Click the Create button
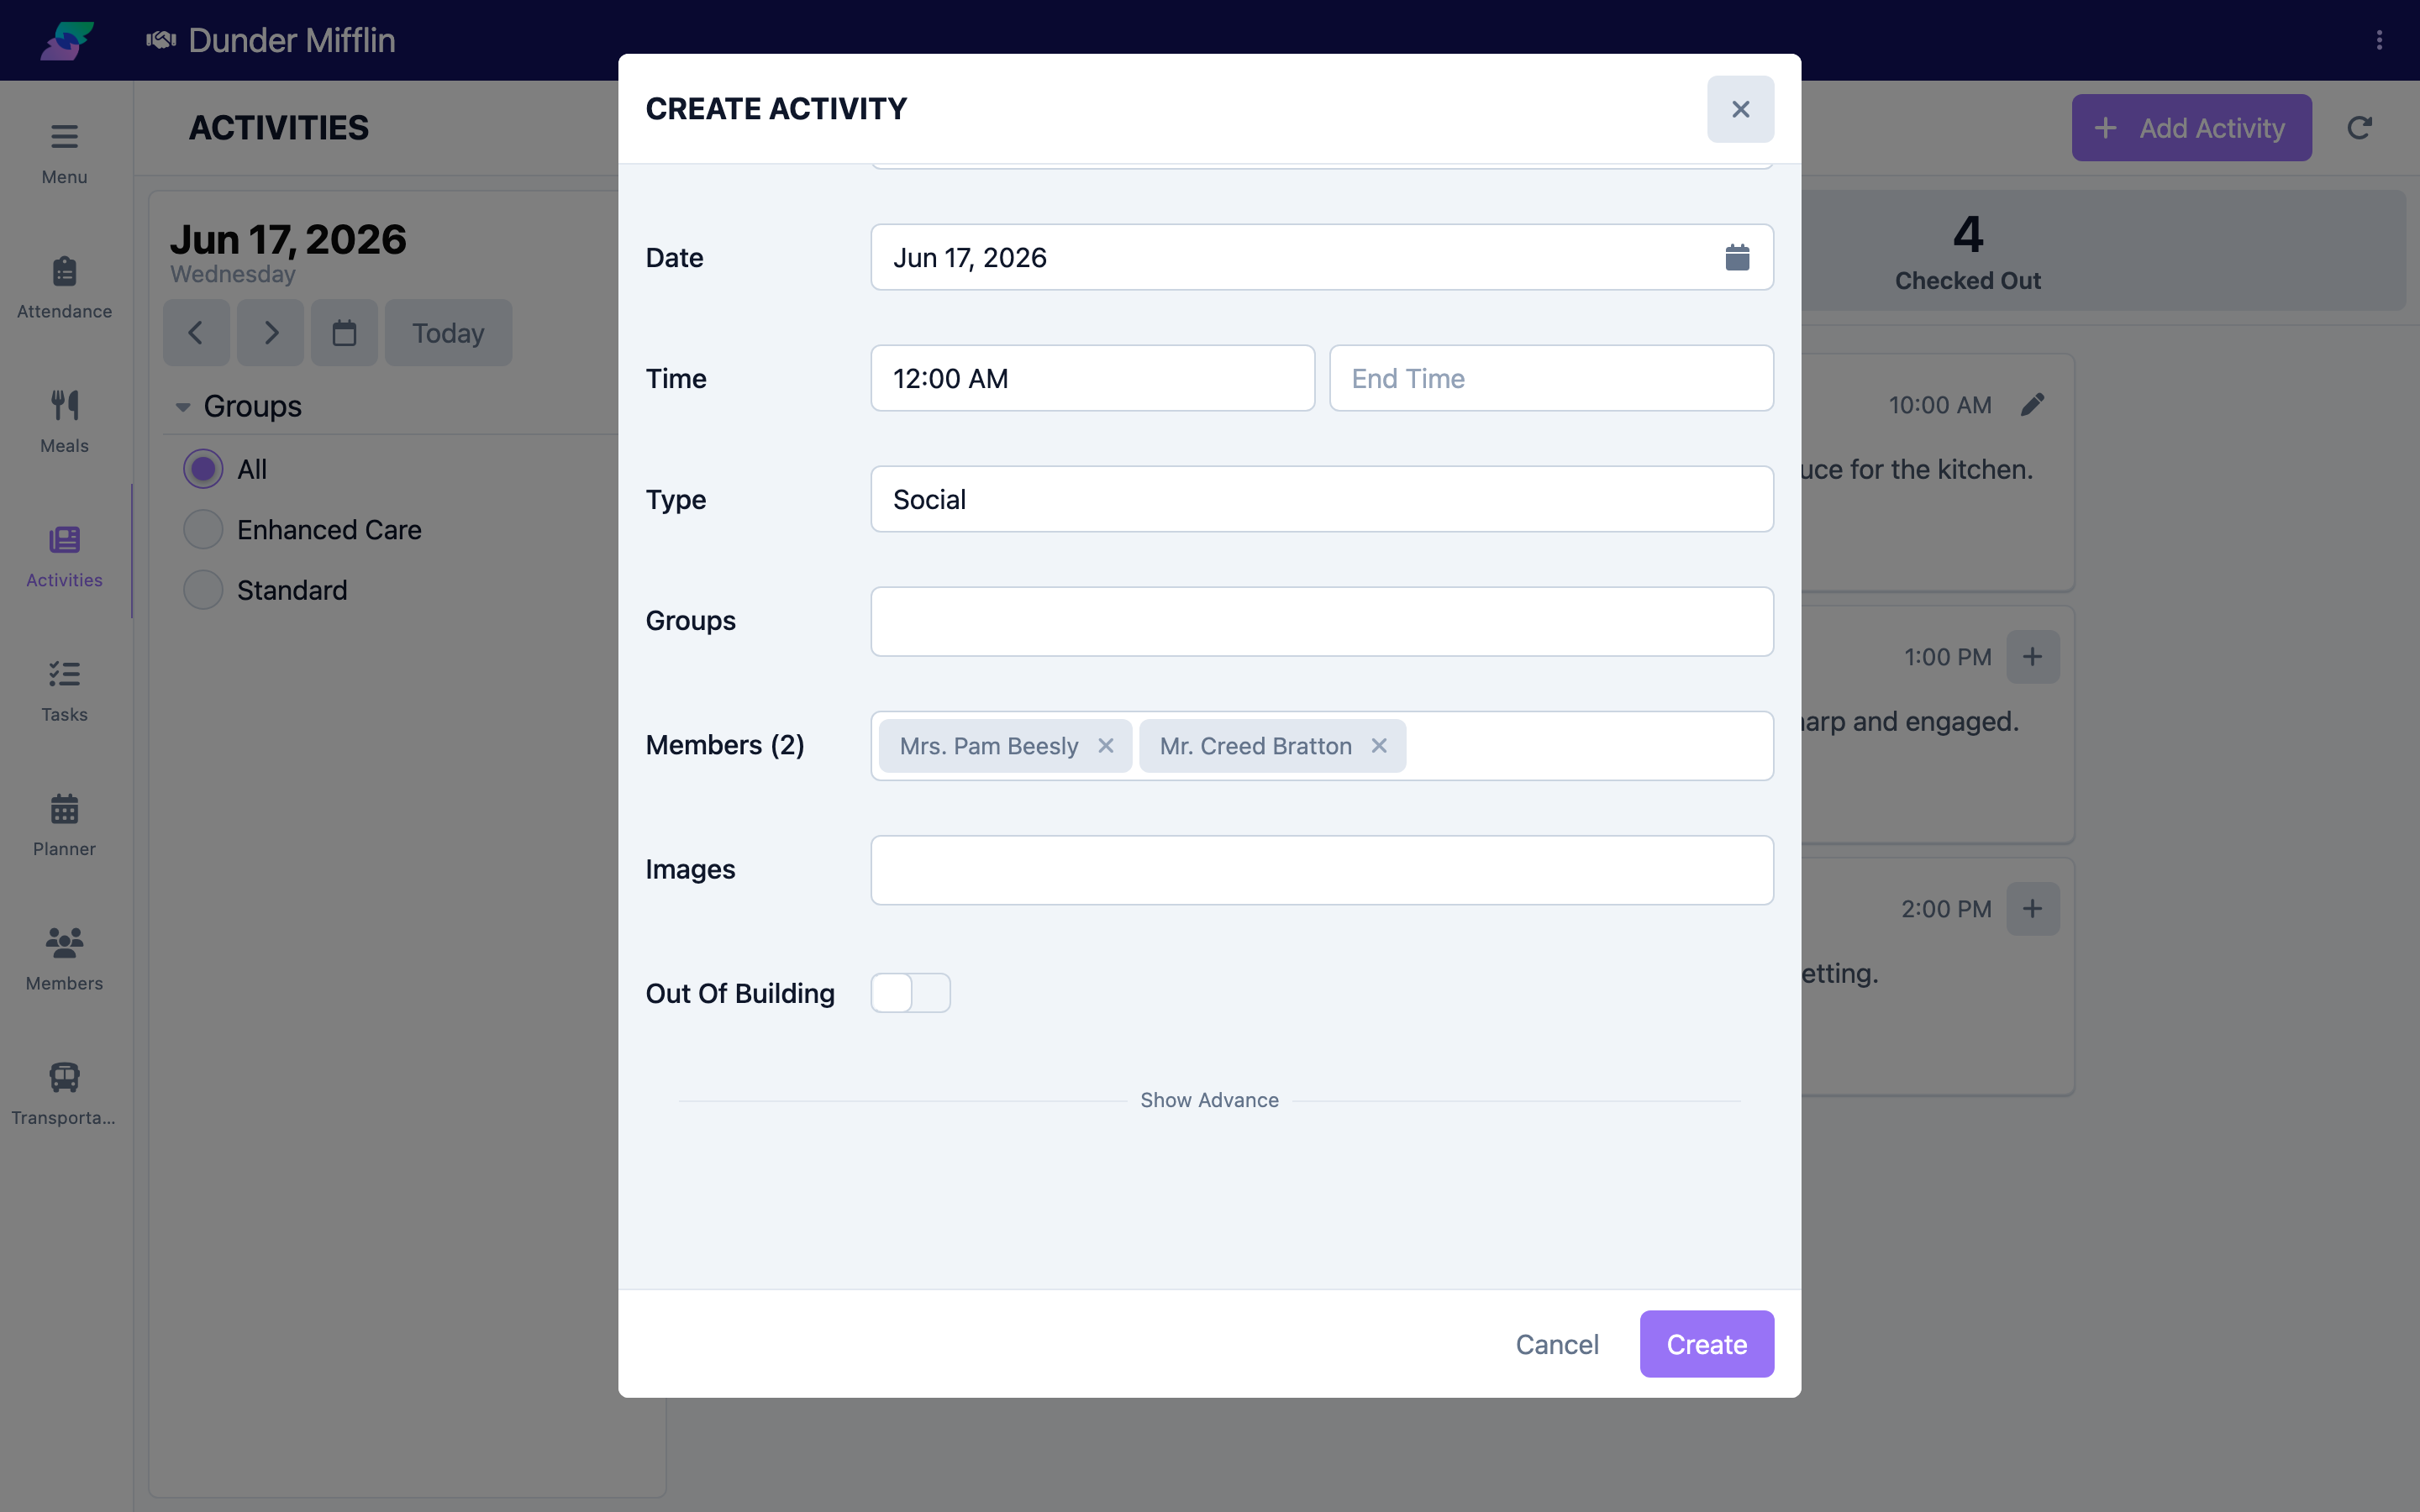Viewport: 2420px width, 1512px height. (1706, 1344)
